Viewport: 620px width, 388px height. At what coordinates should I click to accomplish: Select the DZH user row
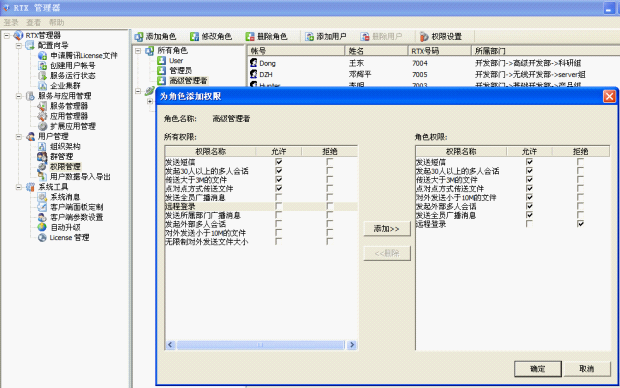433,74
